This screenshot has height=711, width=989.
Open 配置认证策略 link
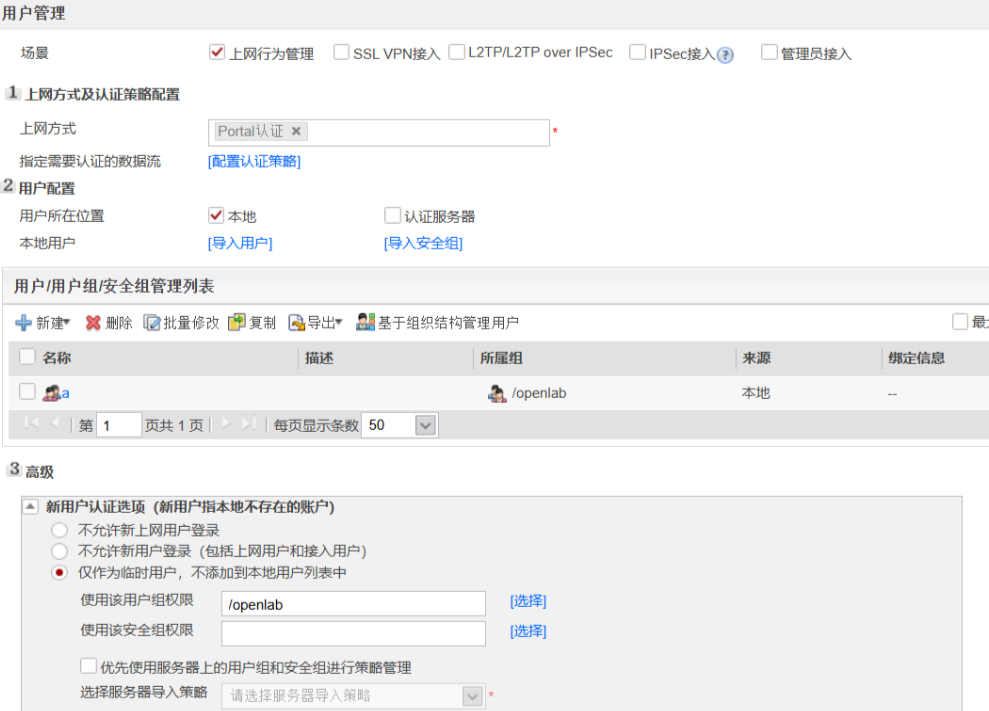point(254,162)
